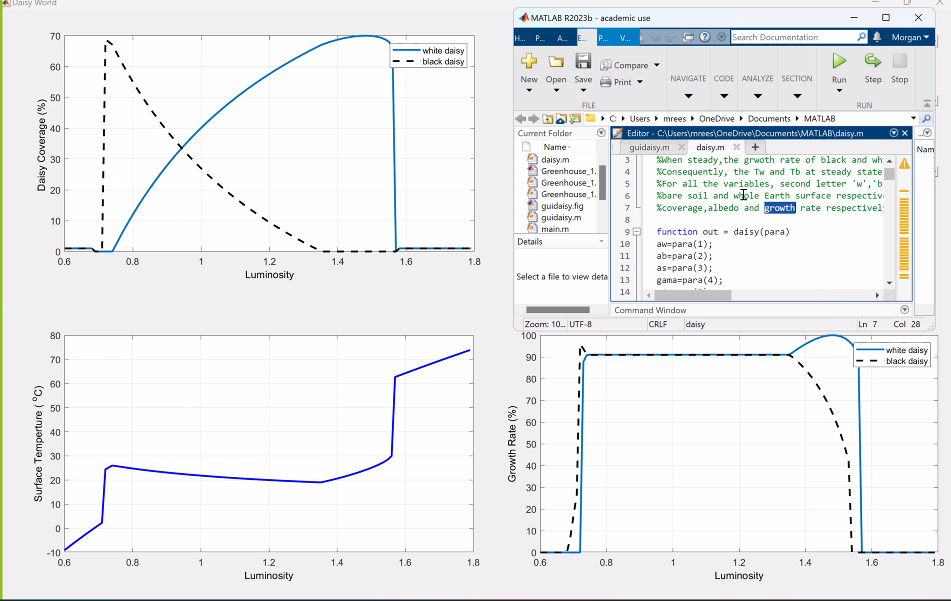Click the Step button

pos(873,62)
